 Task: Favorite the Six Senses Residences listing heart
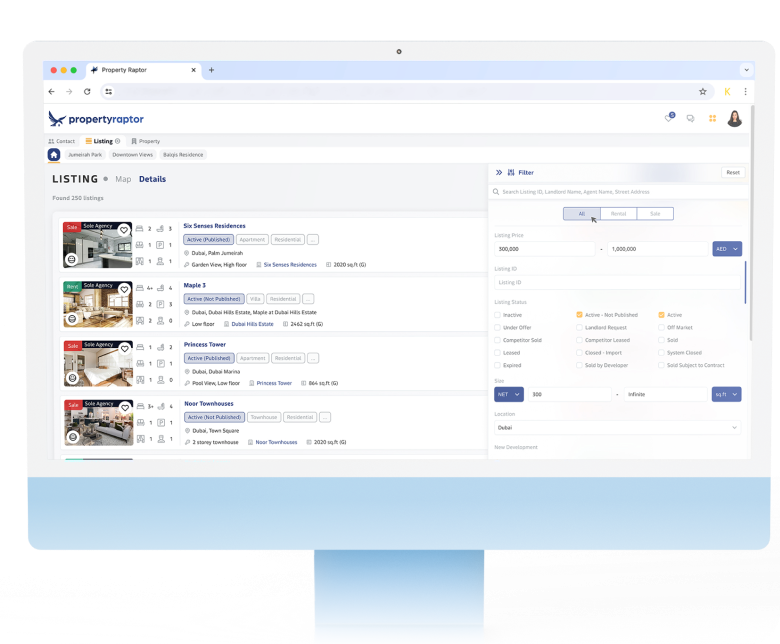coord(124,229)
